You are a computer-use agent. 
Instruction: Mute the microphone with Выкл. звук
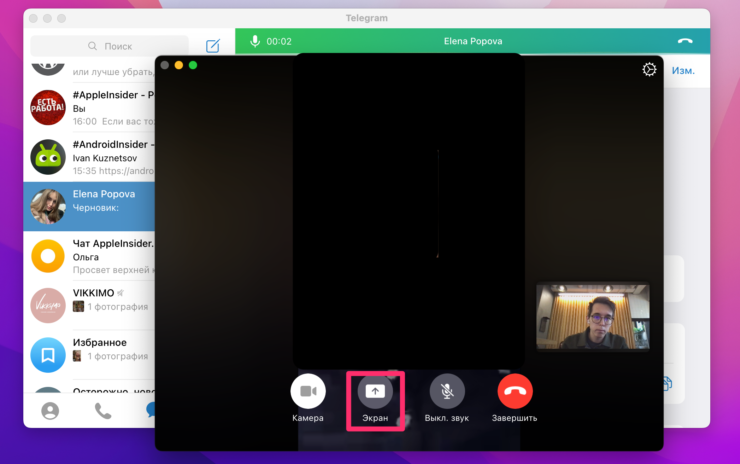click(447, 391)
